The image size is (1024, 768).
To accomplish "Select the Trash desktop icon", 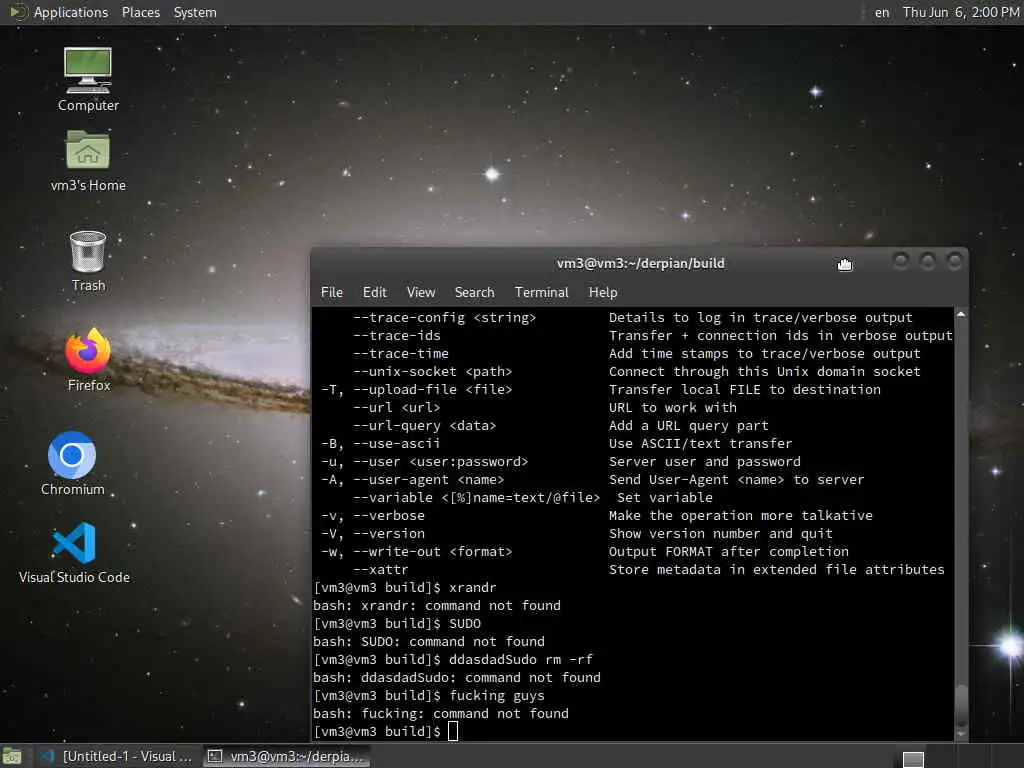I will pos(88,261).
